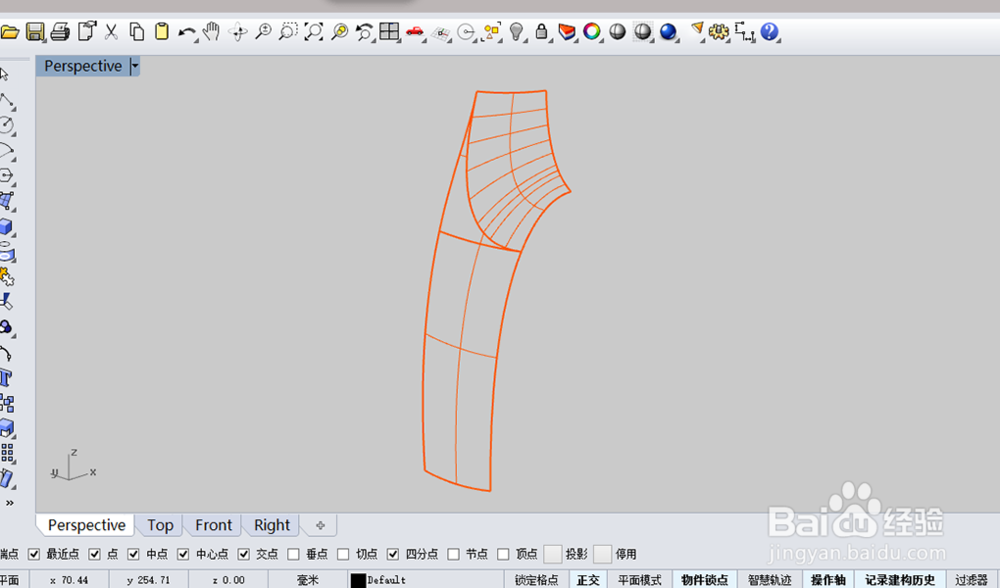Open the Perspective viewport title dropdown arrow
Image resolution: width=1000 pixels, height=588 pixels.
[135, 66]
